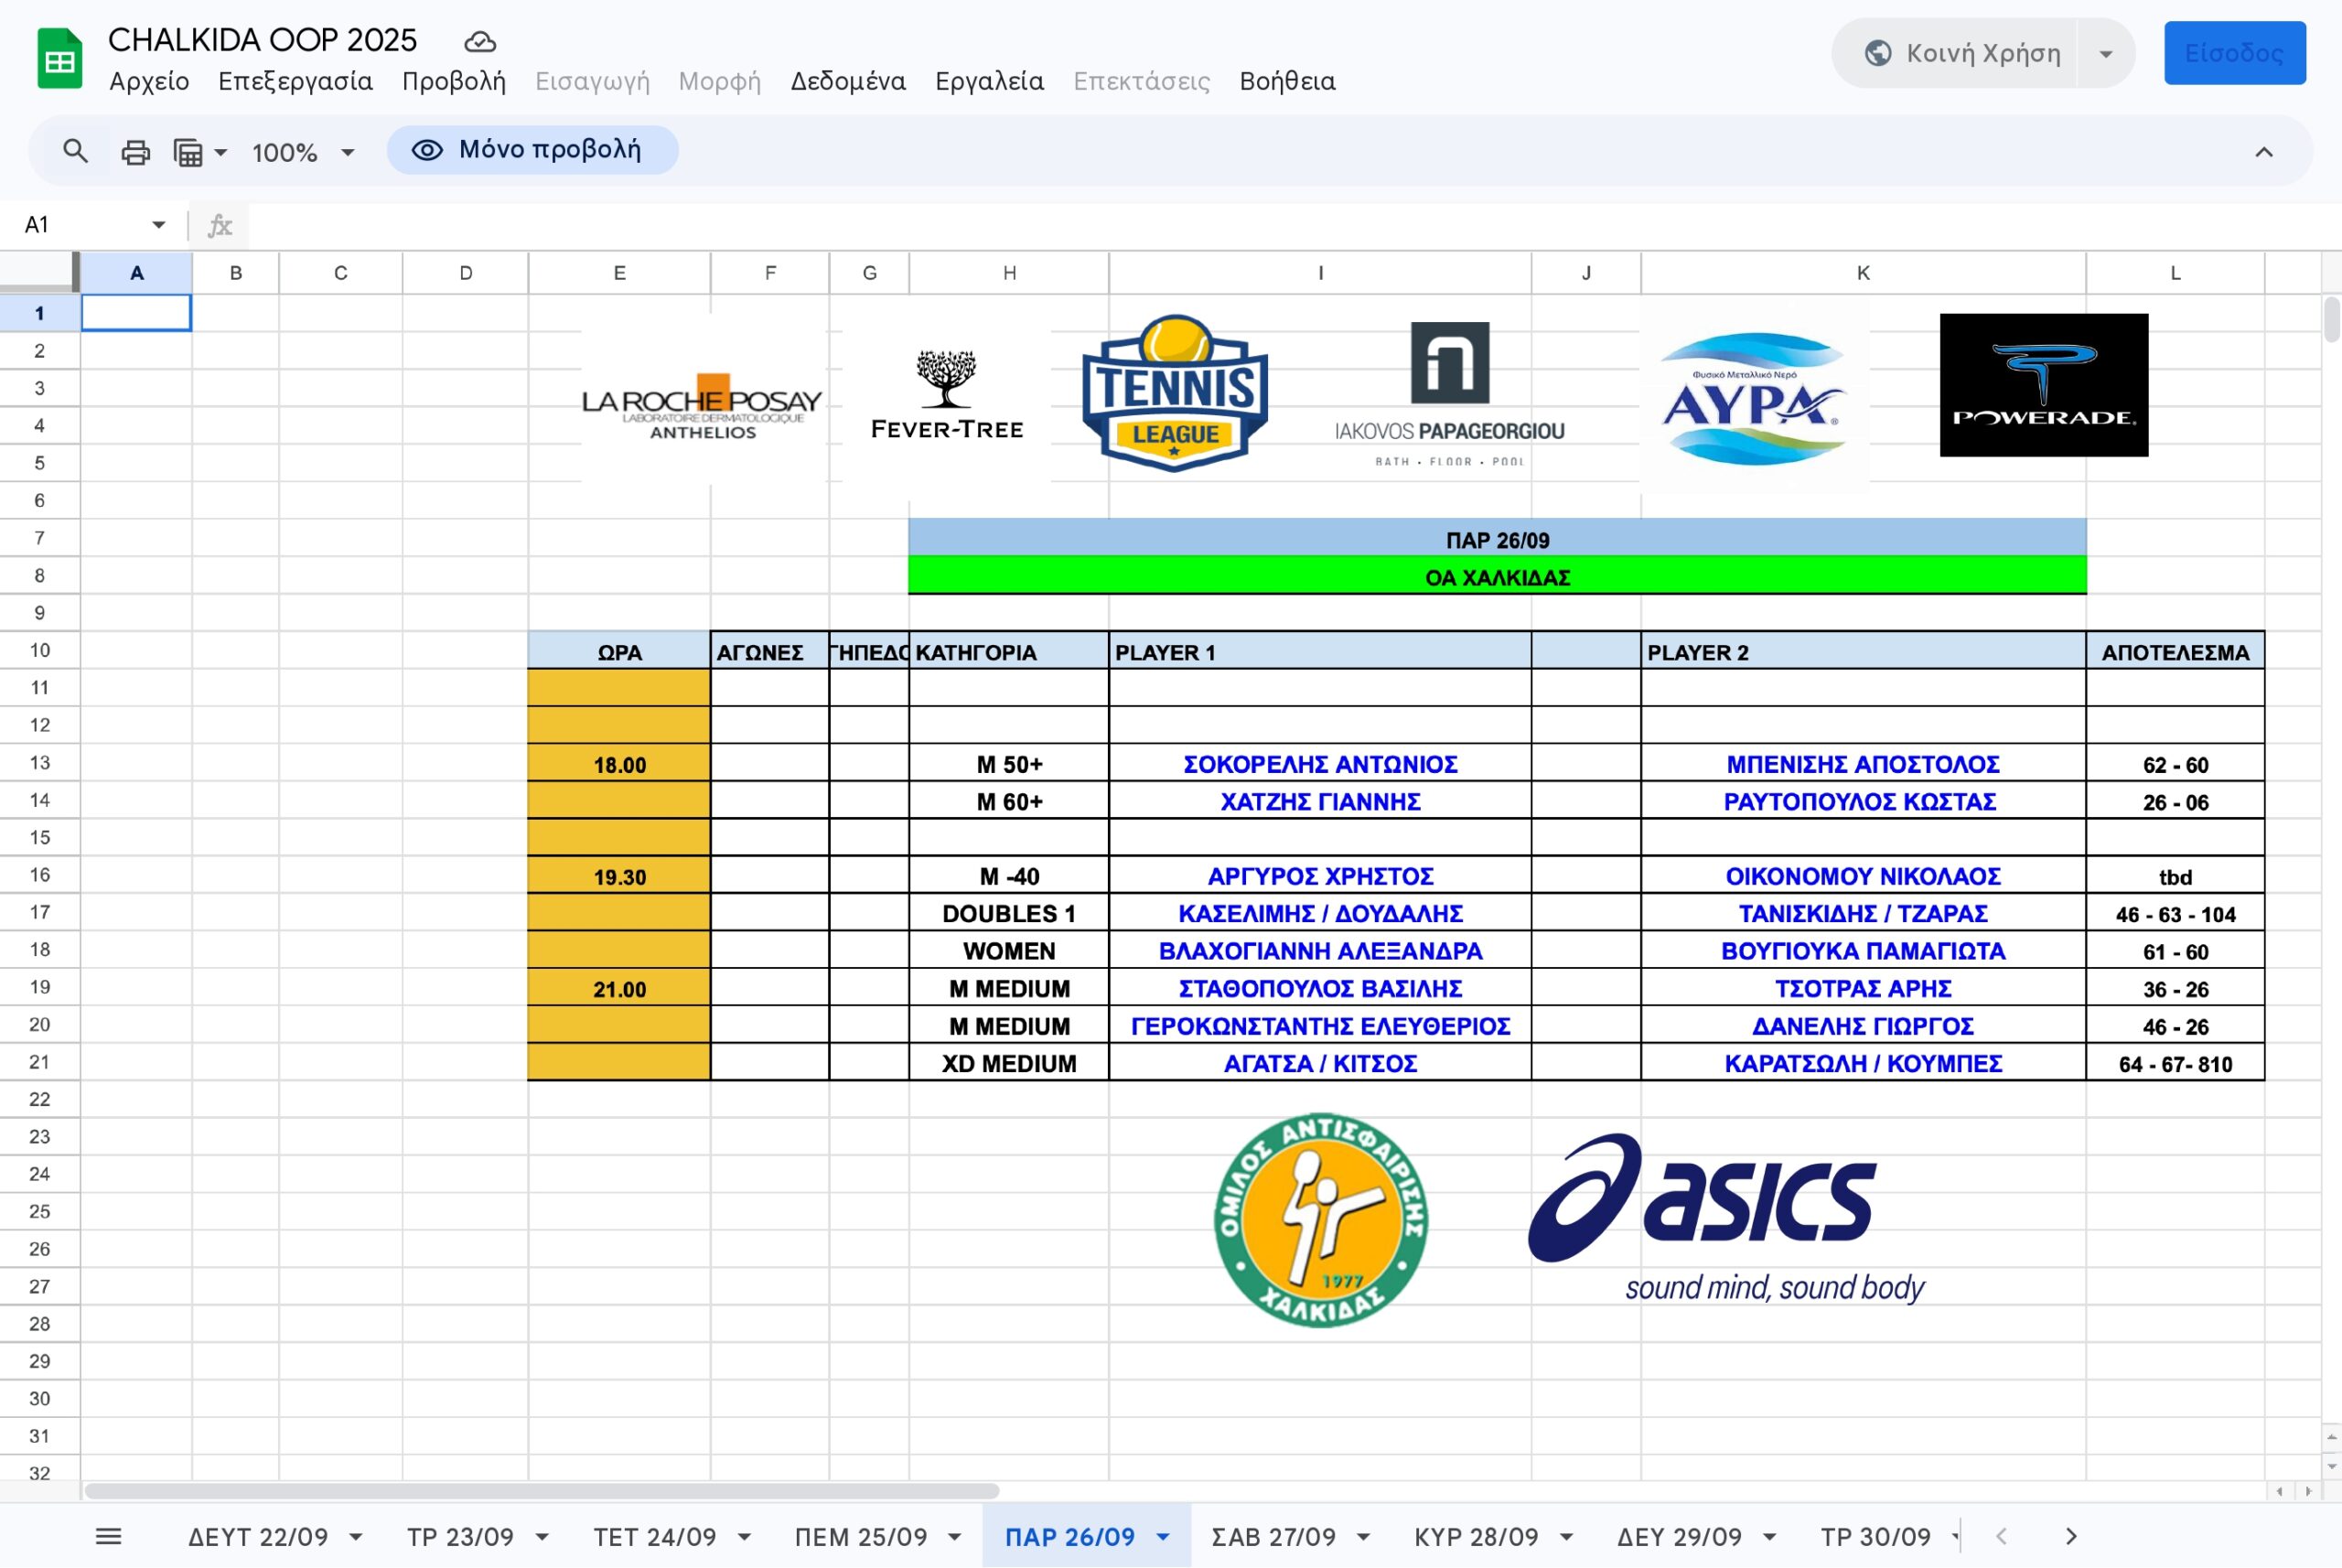
Task: Select column K header
Action: [1862, 272]
